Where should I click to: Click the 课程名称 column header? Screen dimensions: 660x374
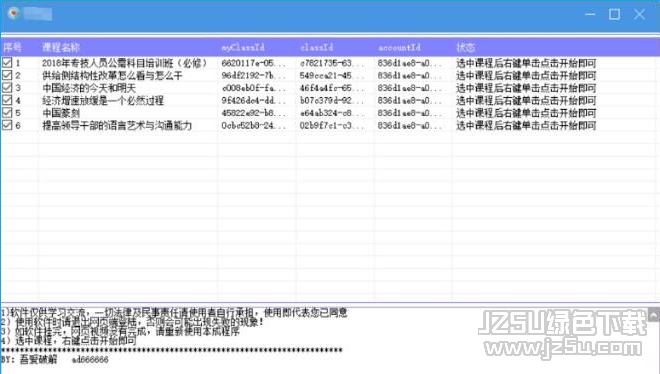pos(61,47)
